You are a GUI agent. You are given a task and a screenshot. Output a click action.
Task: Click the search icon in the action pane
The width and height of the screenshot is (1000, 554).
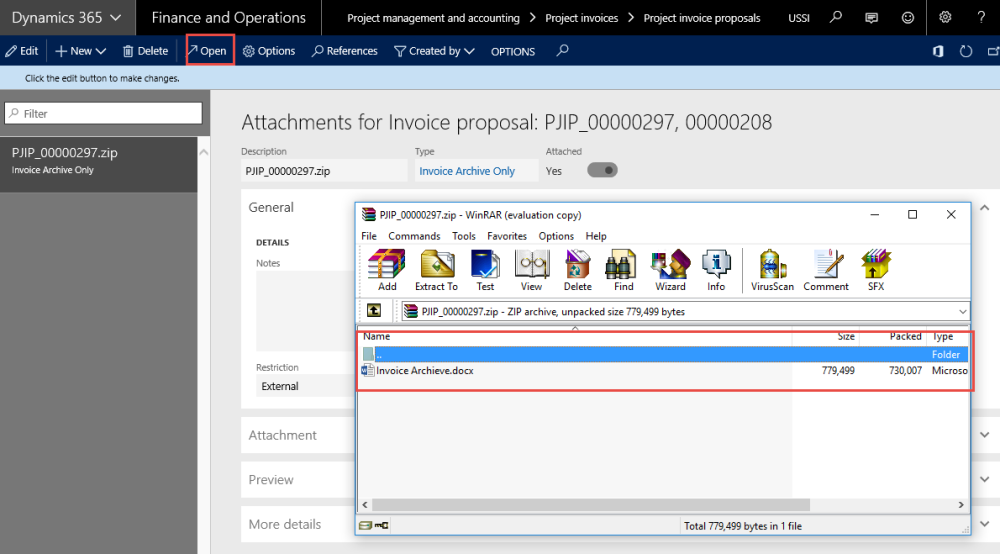562,50
